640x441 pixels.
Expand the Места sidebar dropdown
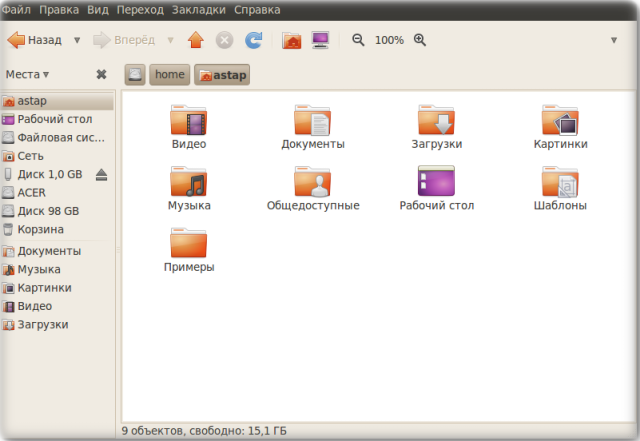28,74
